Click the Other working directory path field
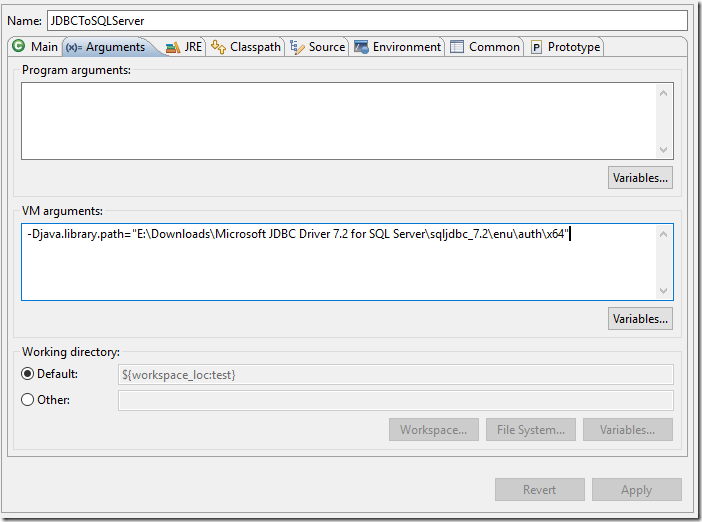This screenshot has width=702, height=522. 395,400
